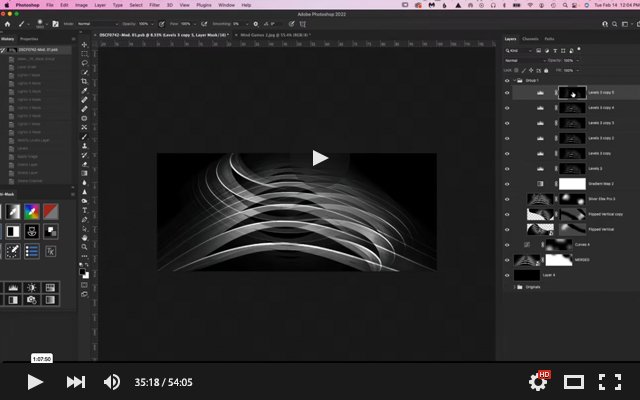The image size is (640, 400).
Task: Open the layer Fill dropdown arrow
Action: 577,70
